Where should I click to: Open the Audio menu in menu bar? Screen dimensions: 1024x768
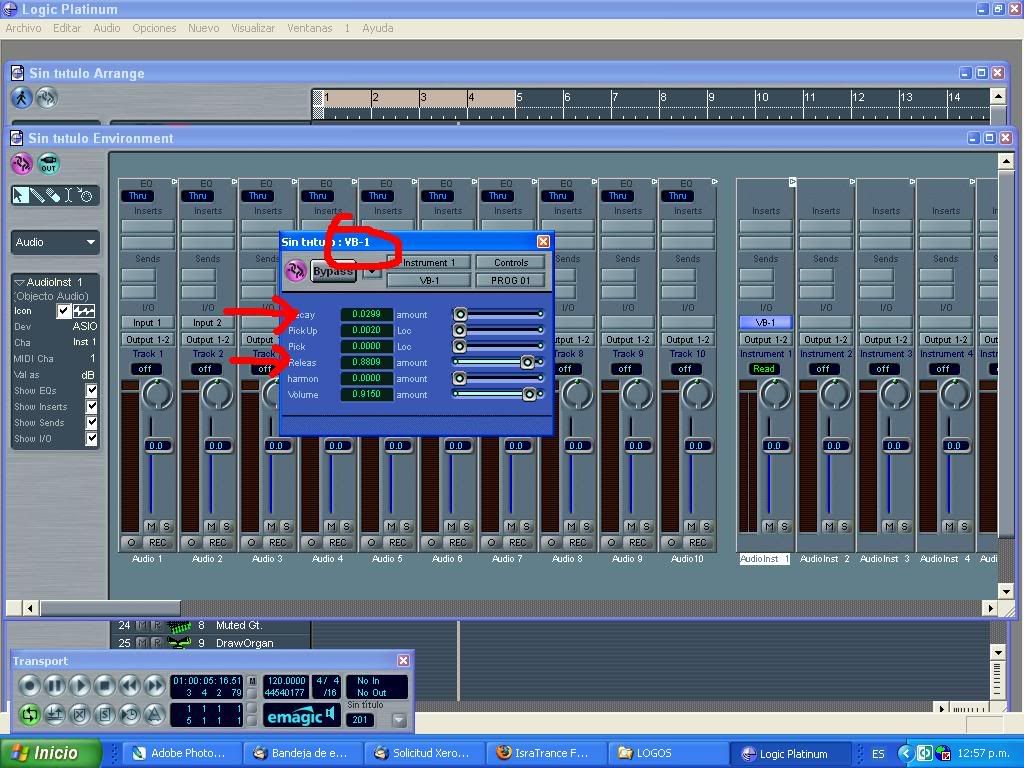tap(106, 28)
